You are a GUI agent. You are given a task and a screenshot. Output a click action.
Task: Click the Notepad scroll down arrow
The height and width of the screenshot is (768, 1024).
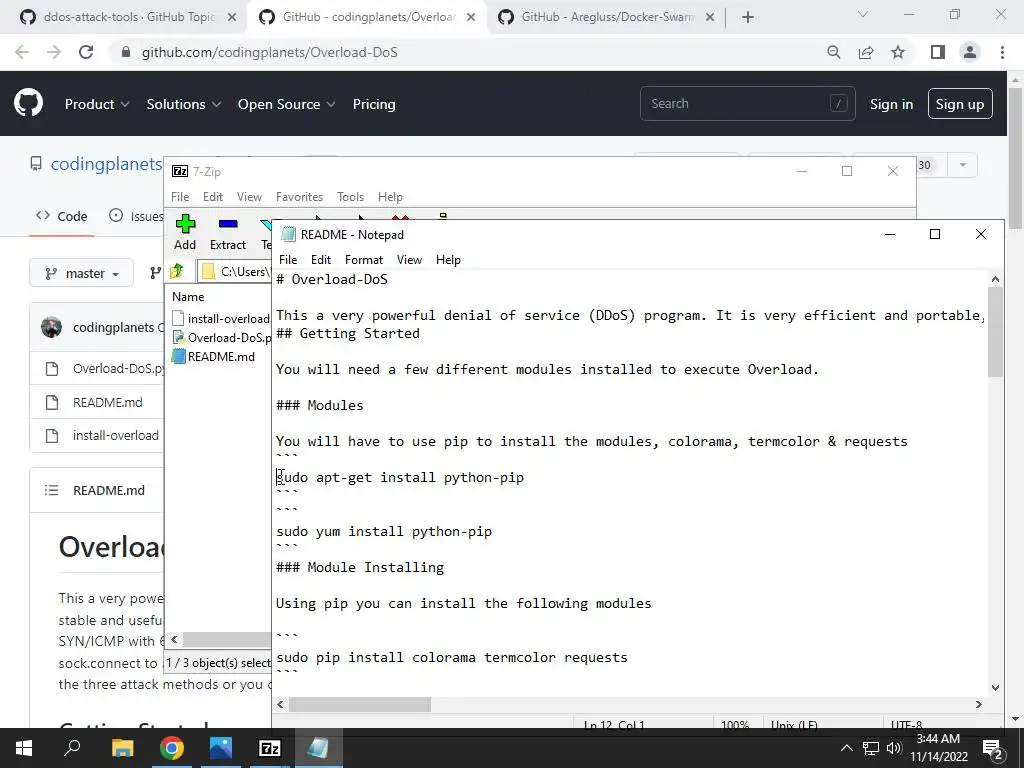point(995,687)
